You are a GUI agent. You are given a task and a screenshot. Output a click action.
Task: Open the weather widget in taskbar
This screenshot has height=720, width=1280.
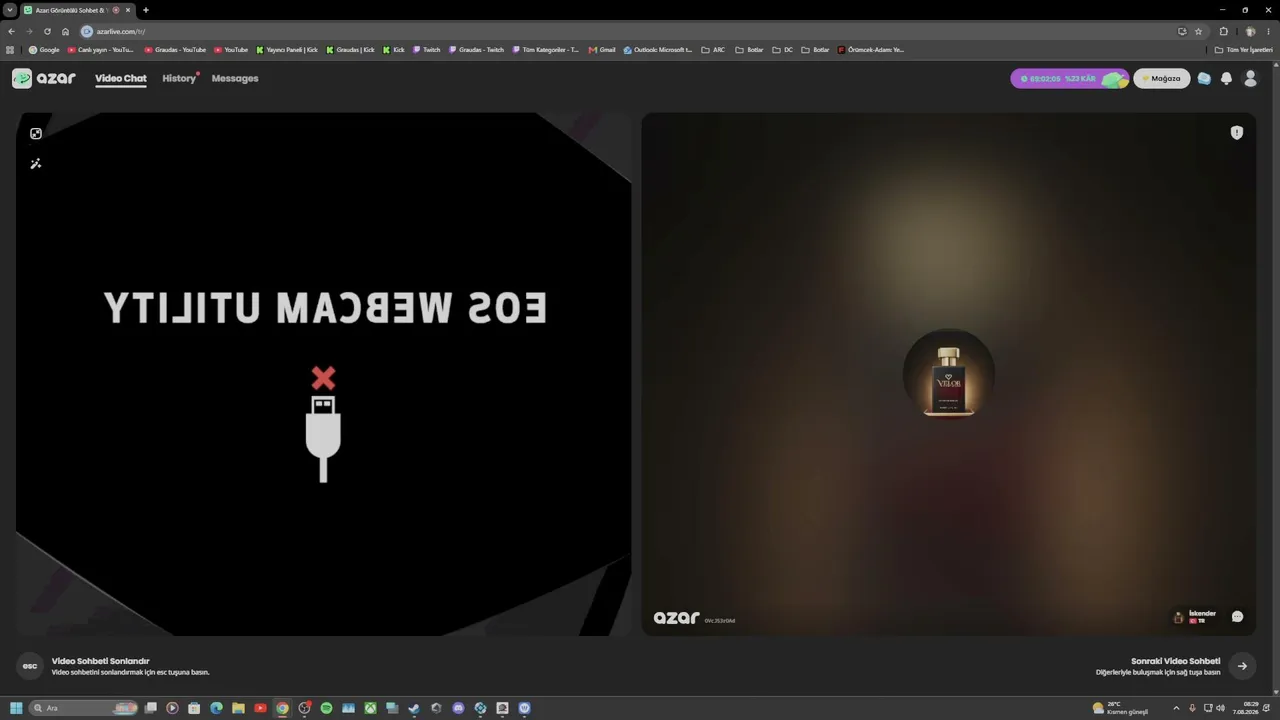(x=1120, y=708)
